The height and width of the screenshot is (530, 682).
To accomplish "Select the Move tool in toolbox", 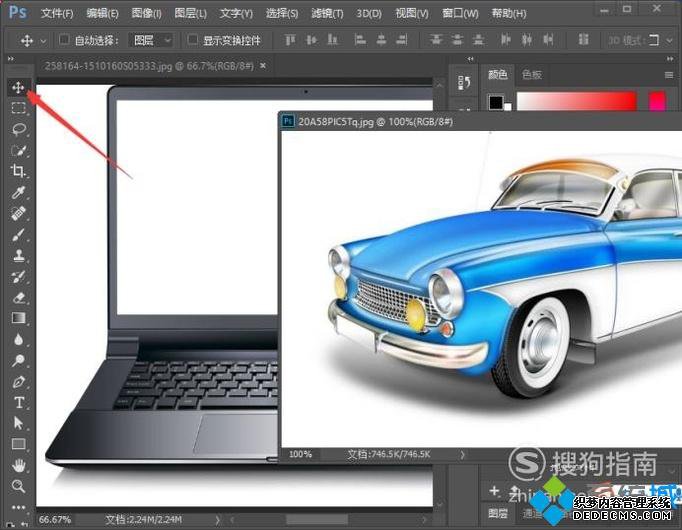I will (18, 88).
